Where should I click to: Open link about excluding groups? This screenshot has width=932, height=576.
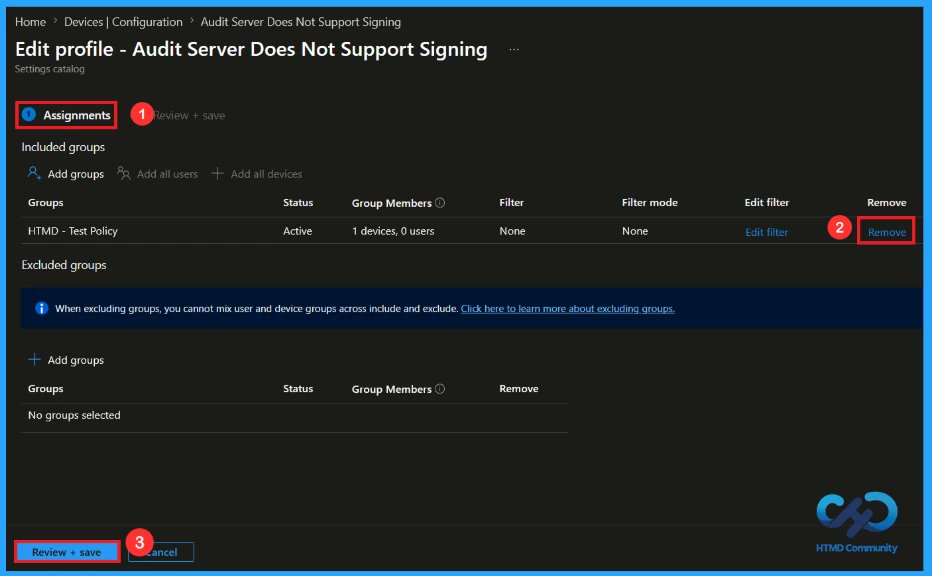[x=568, y=309]
